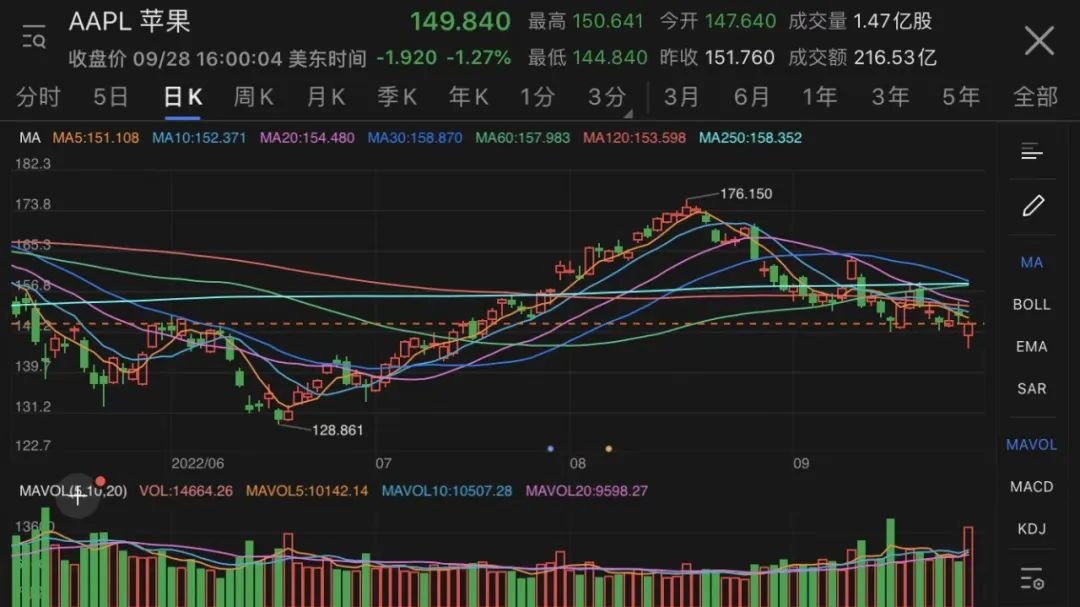
Task: Click the -1.27% change value
Action: (x=479, y=58)
